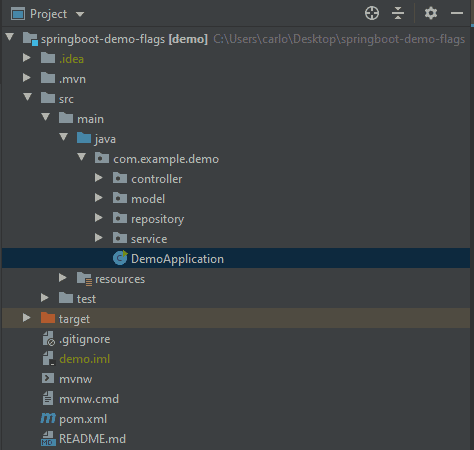Click the locate/select opened file crosshair icon
The height and width of the screenshot is (450, 474).
click(x=372, y=14)
